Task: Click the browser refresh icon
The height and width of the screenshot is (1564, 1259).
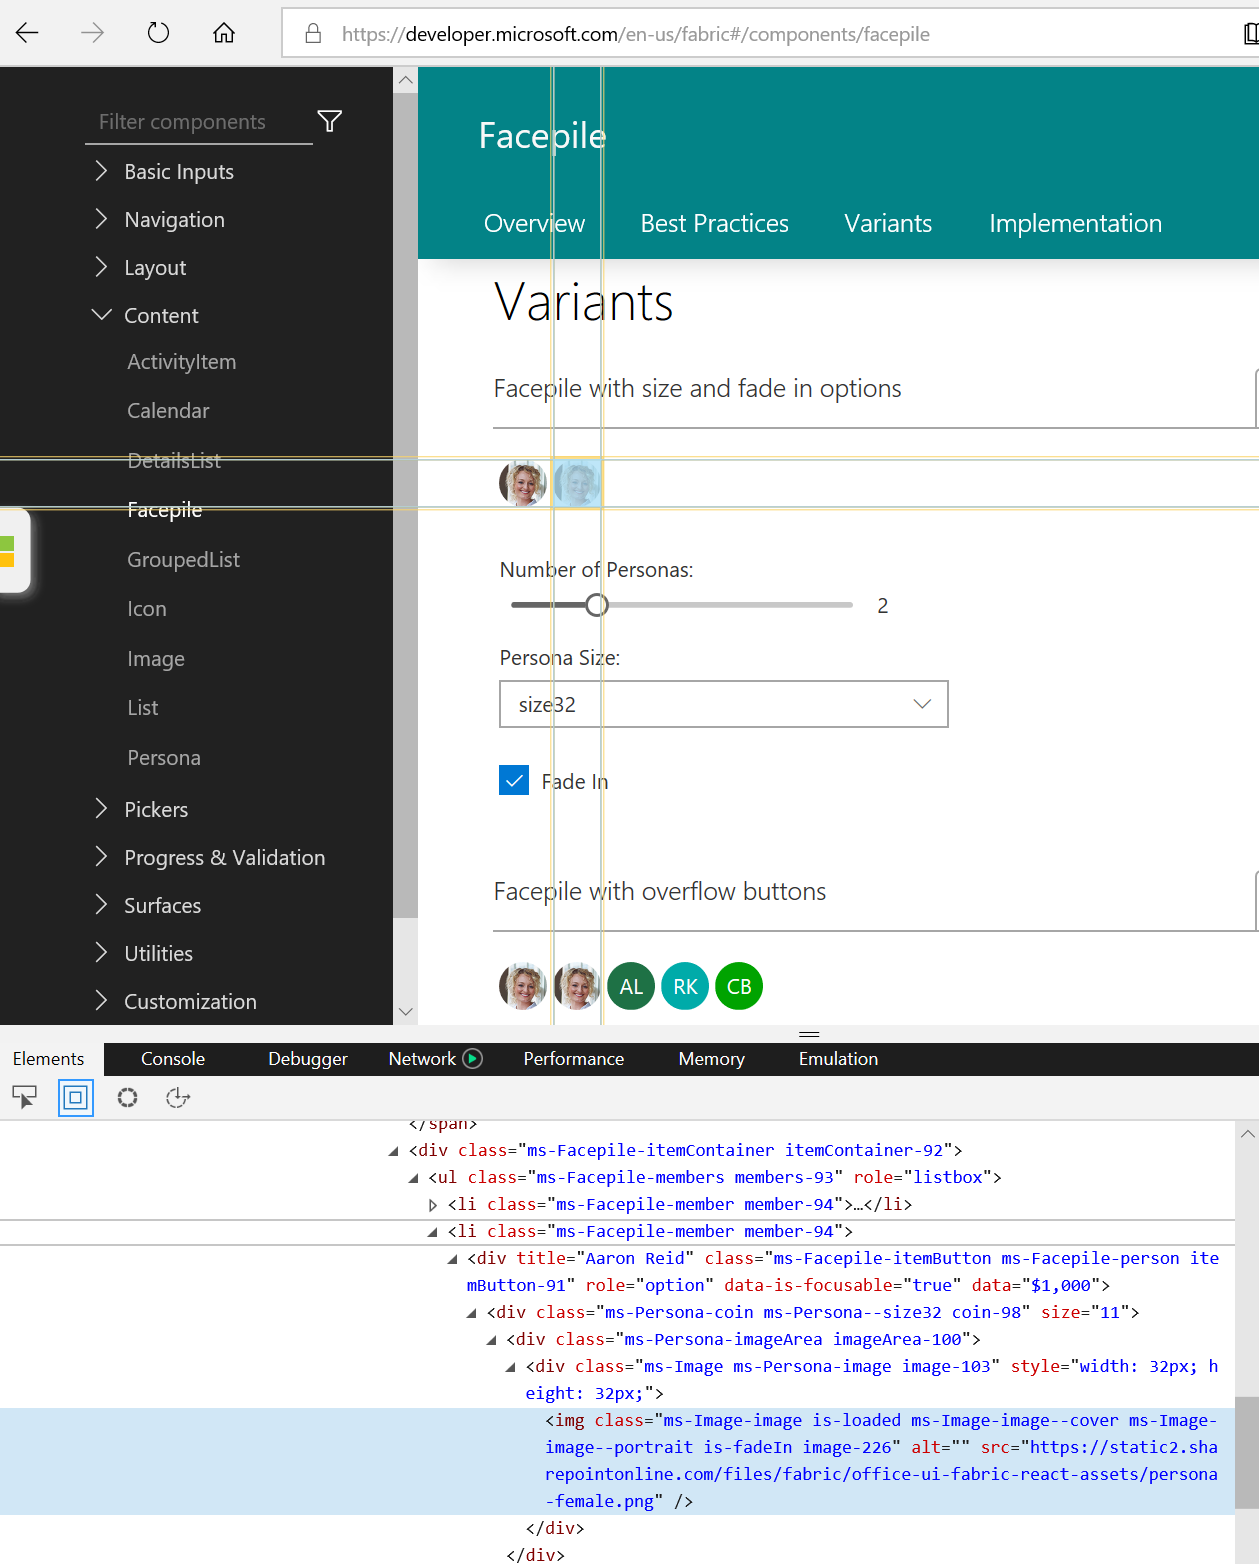Action: [x=158, y=32]
